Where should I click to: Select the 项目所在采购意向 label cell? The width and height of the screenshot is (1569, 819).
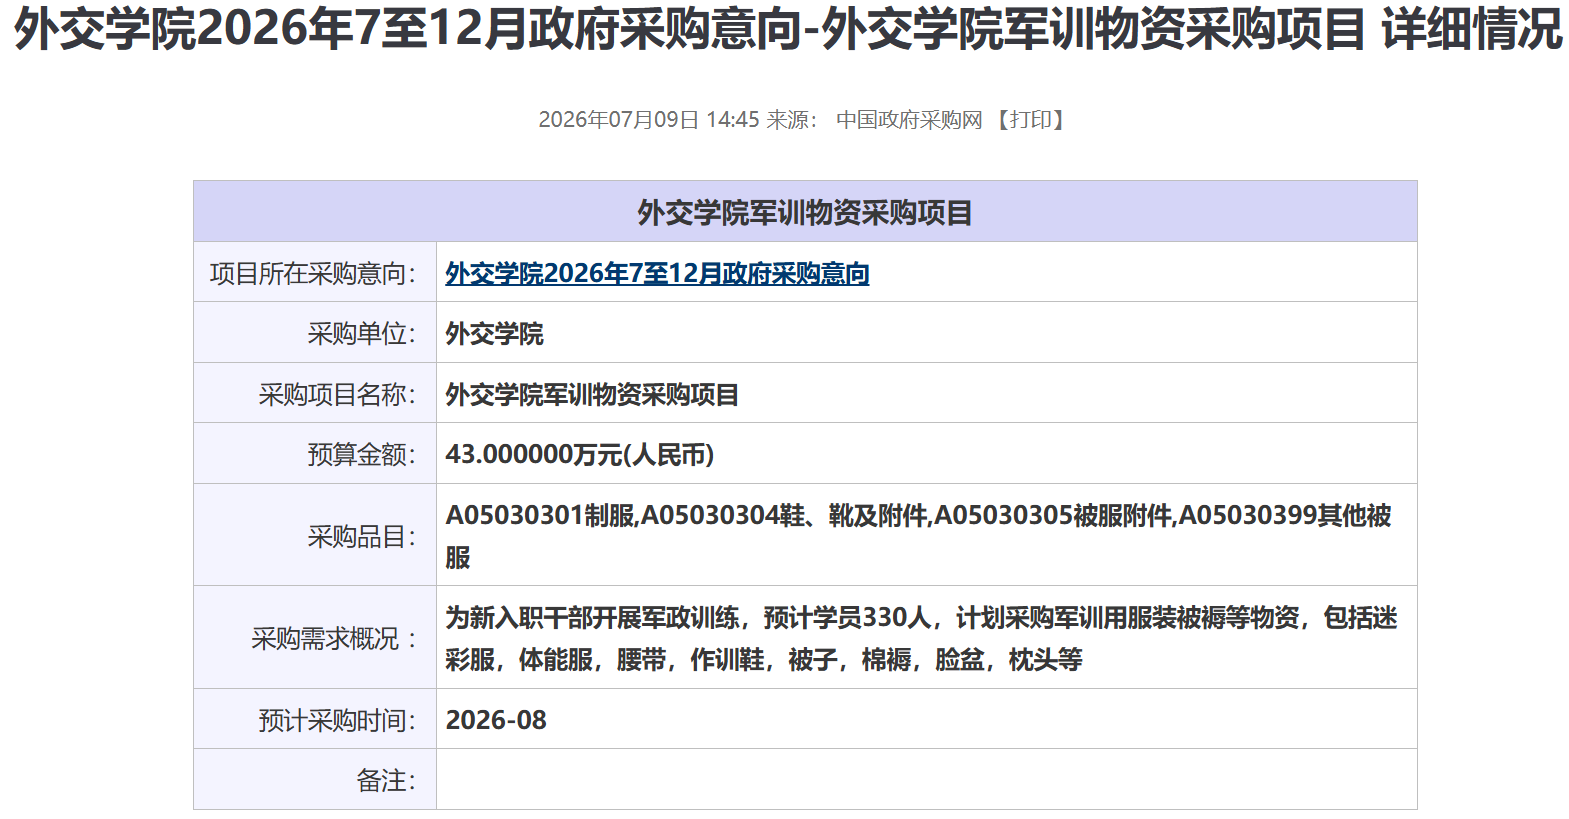pyautogui.click(x=315, y=272)
